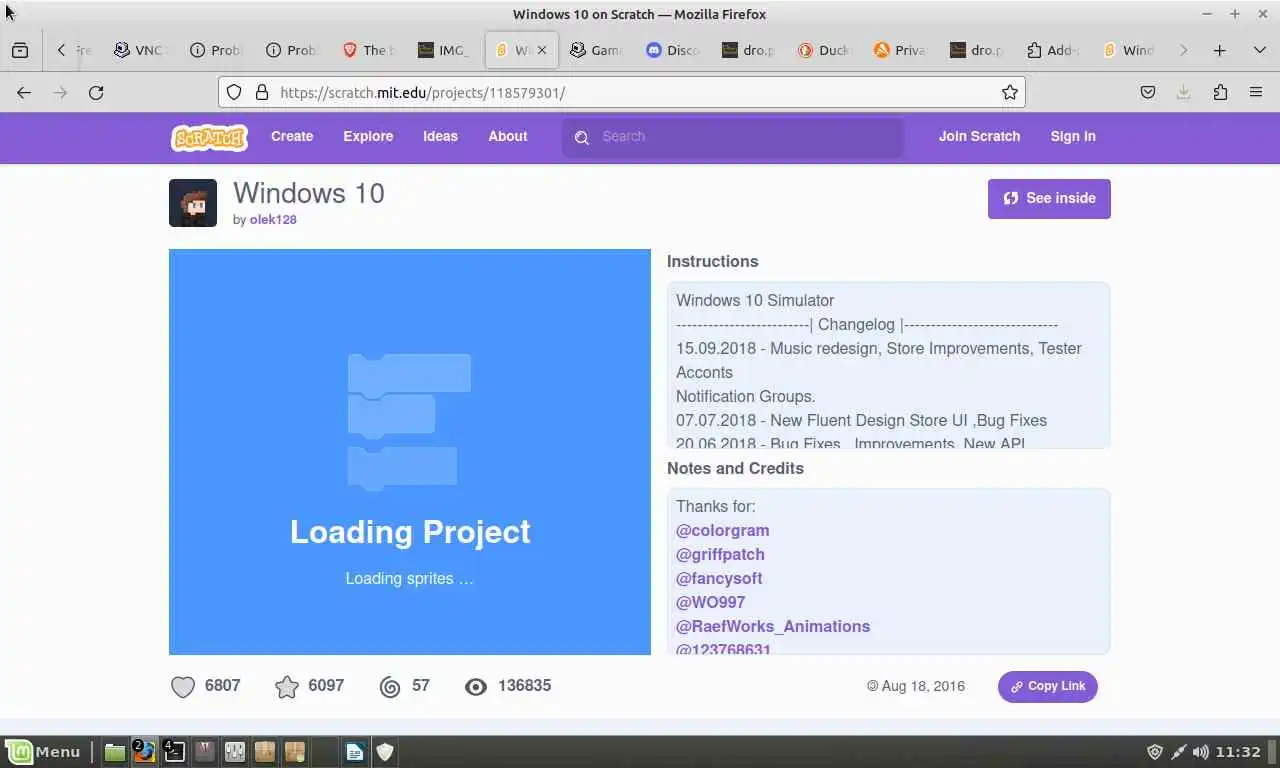
Task: Switch to the VNC tab
Action: pyautogui.click(x=140, y=50)
